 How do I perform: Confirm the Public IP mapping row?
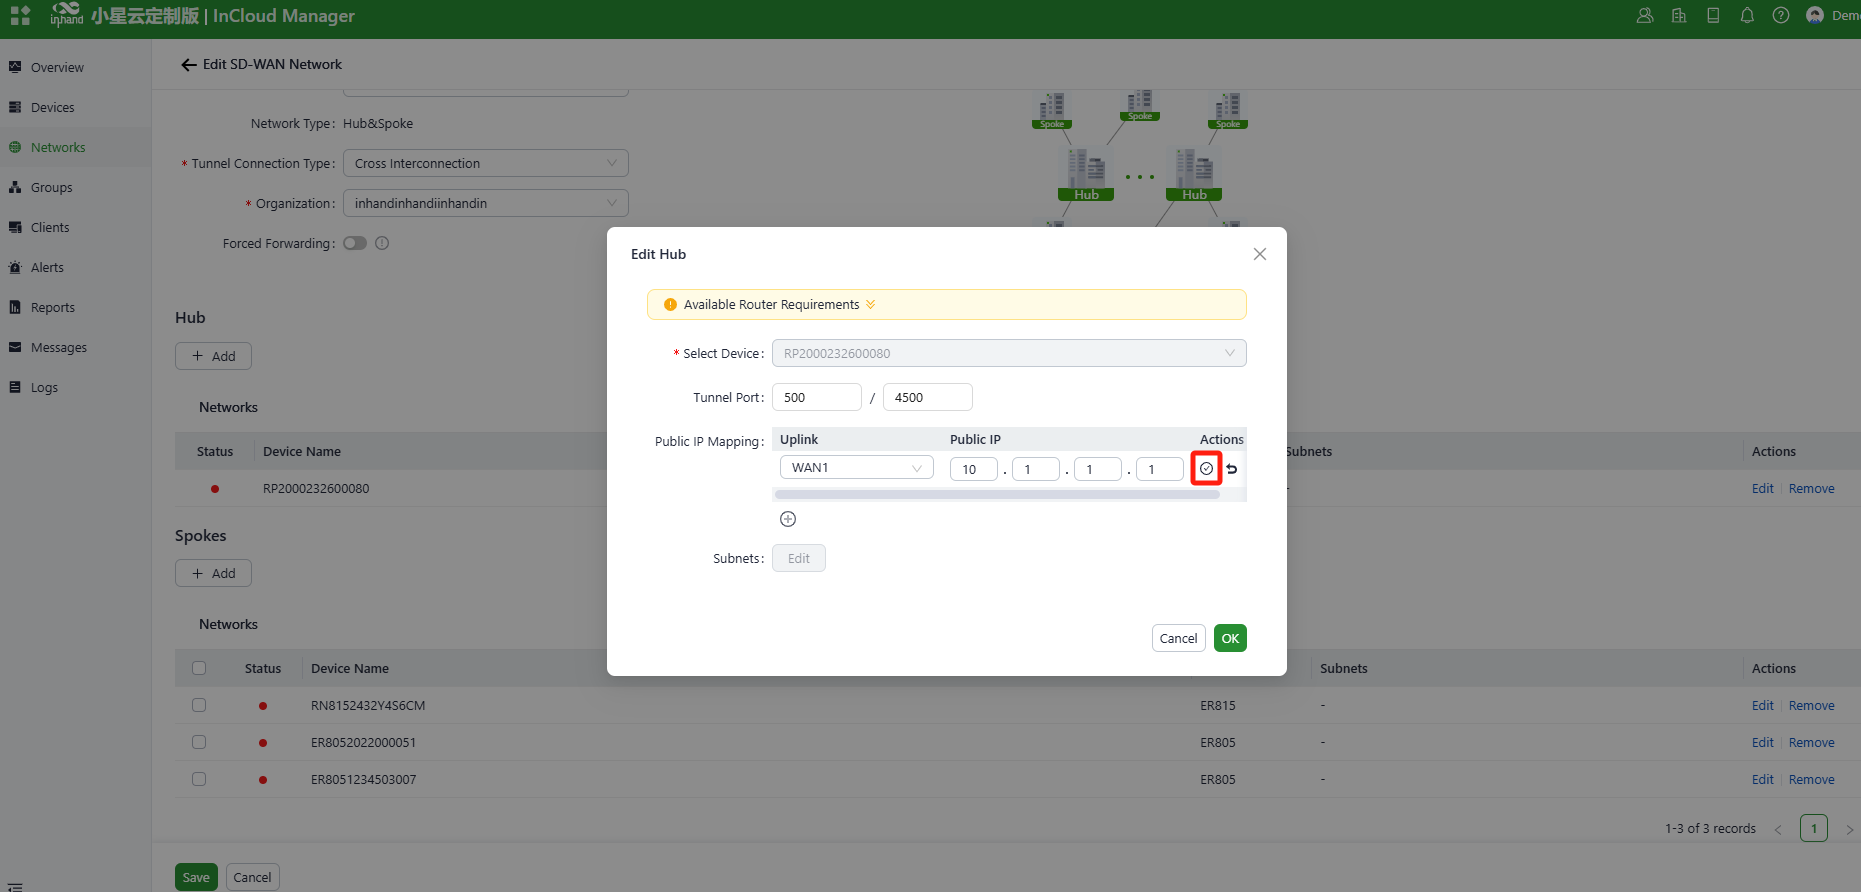[1206, 469]
